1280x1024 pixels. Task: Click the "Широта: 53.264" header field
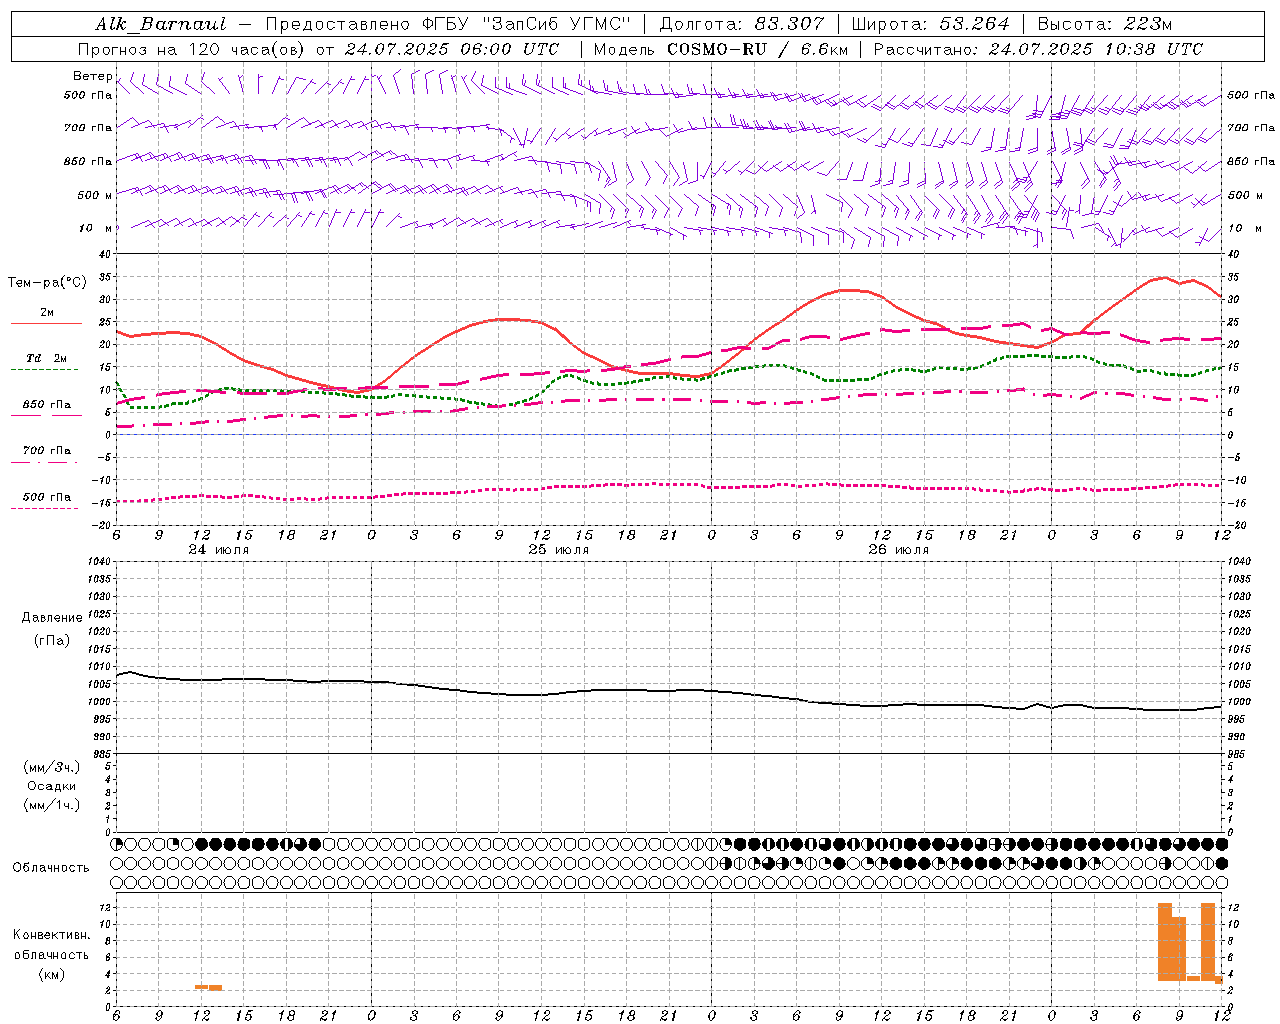click(x=930, y=24)
